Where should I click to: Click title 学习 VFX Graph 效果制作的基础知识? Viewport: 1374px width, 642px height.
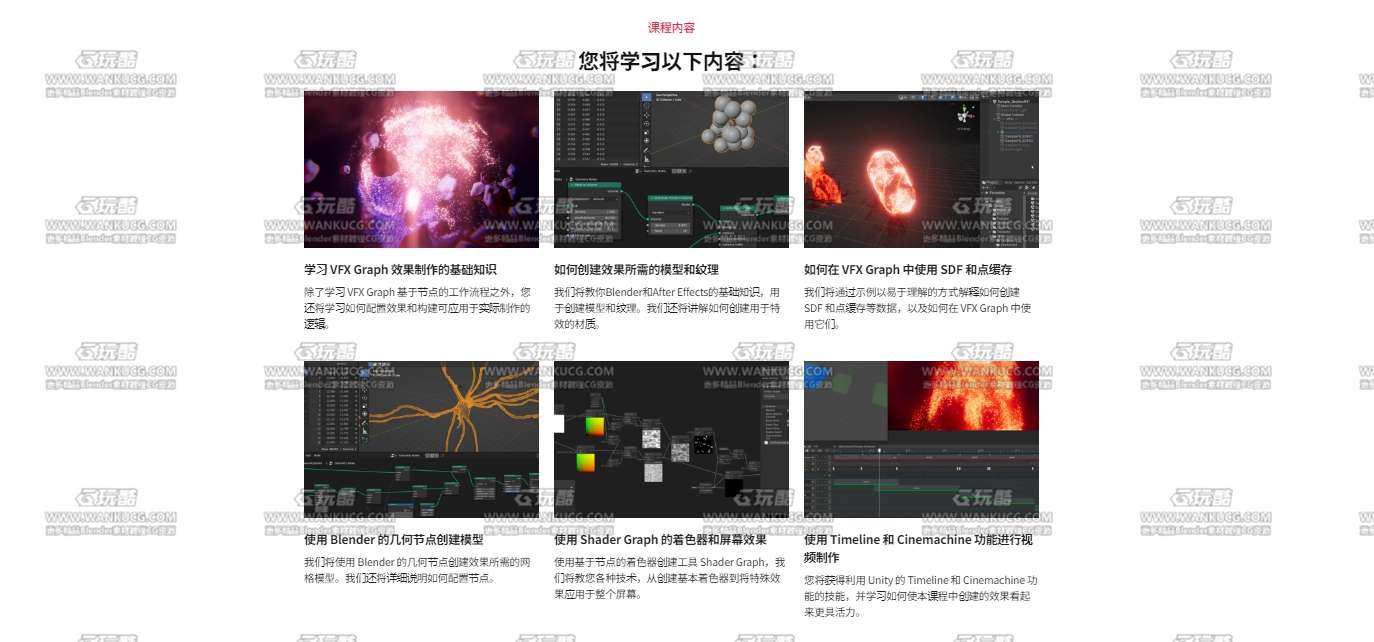tap(400, 270)
